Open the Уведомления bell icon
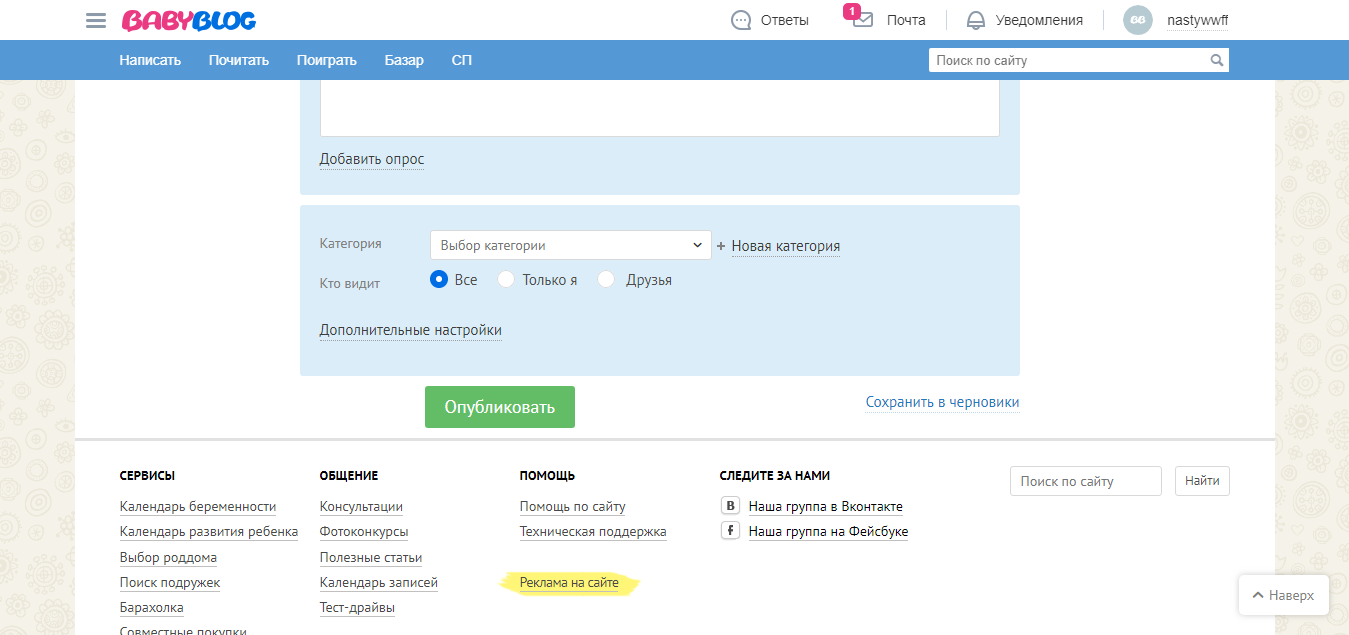Screen dimensions: 1349x635 click(x=973, y=19)
